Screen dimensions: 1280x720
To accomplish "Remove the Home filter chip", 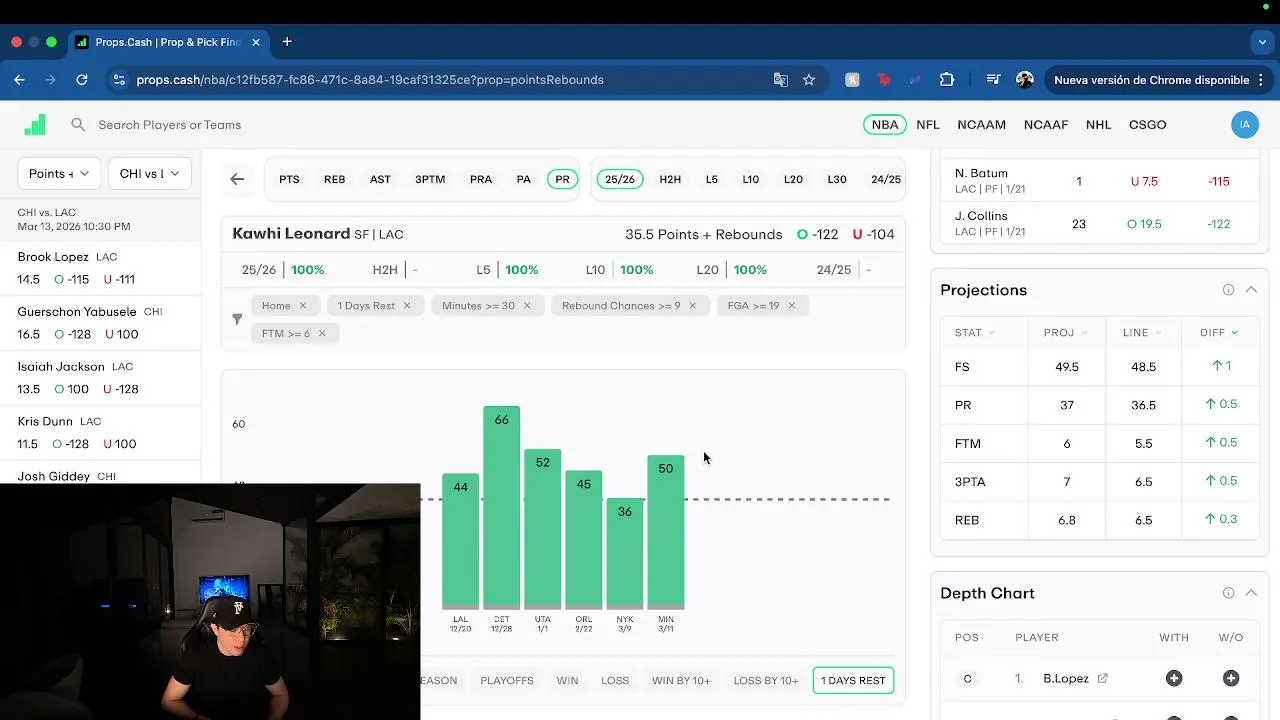I will 302,306.
